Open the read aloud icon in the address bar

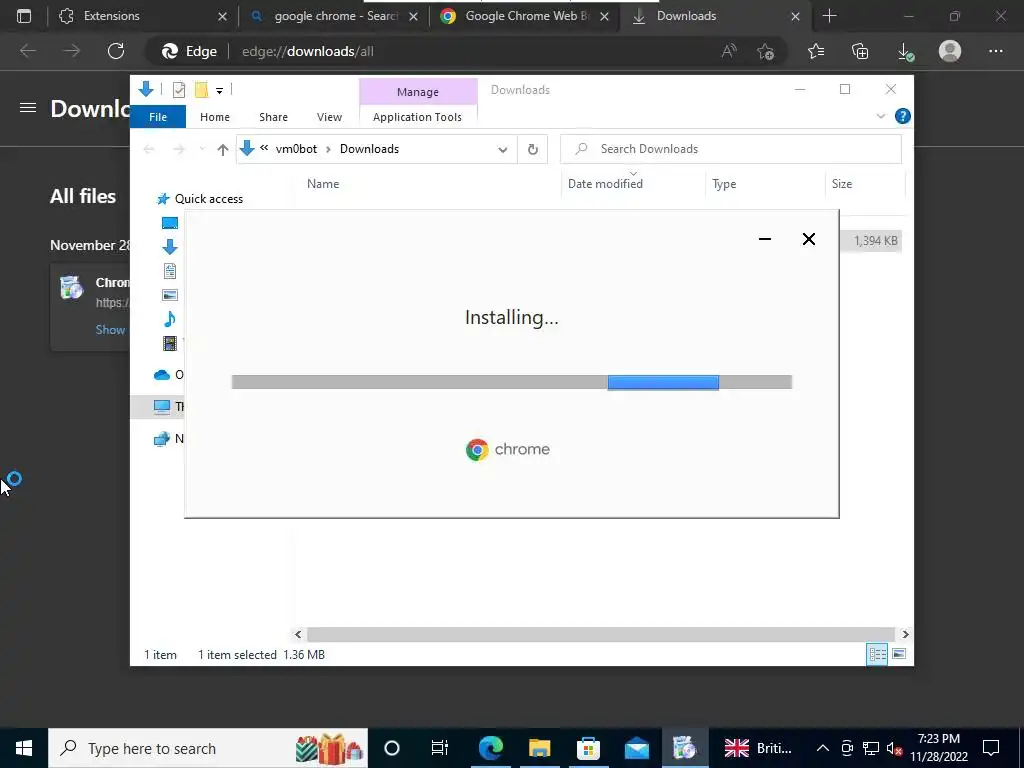click(729, 51)
